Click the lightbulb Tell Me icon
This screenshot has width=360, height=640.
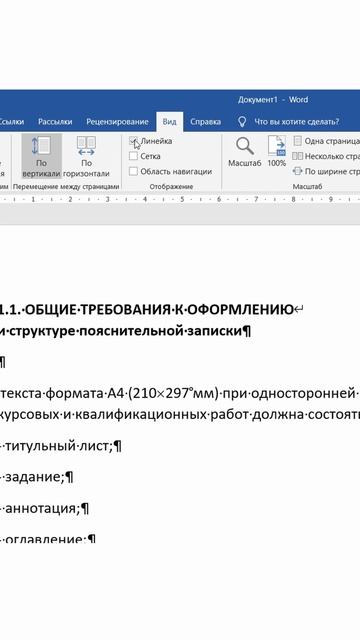pos(242,122)
